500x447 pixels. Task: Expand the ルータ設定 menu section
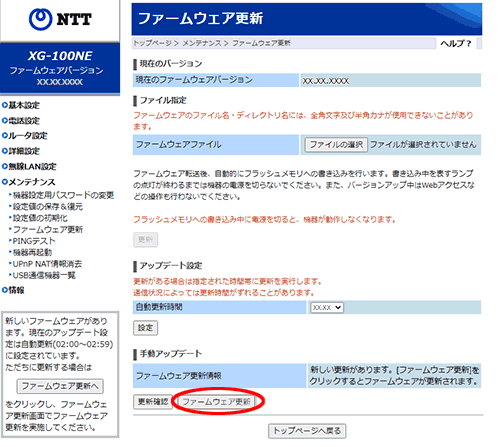25,136
